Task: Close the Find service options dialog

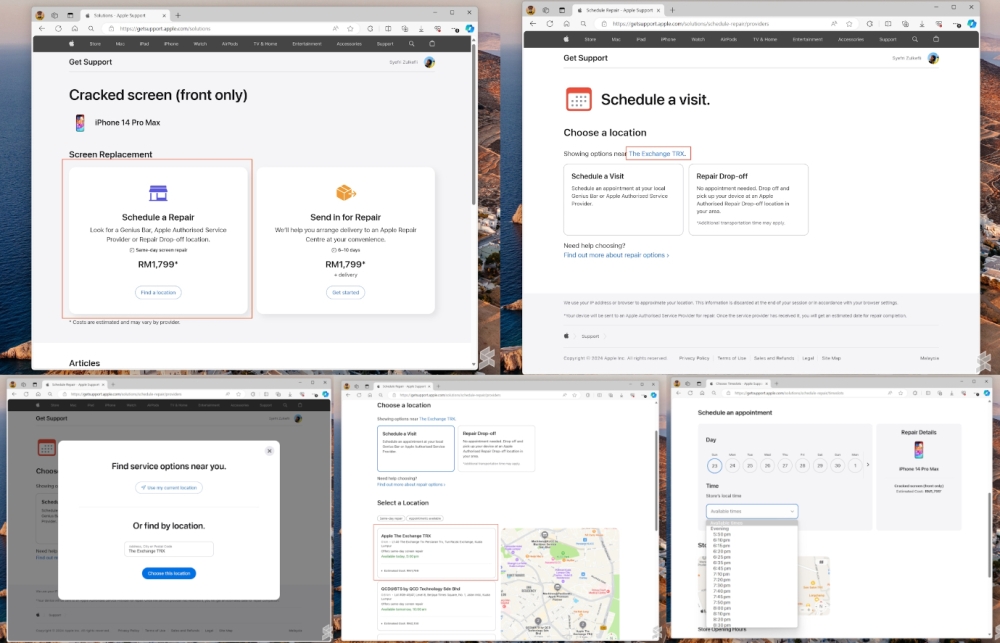Action: coord(269,451)
